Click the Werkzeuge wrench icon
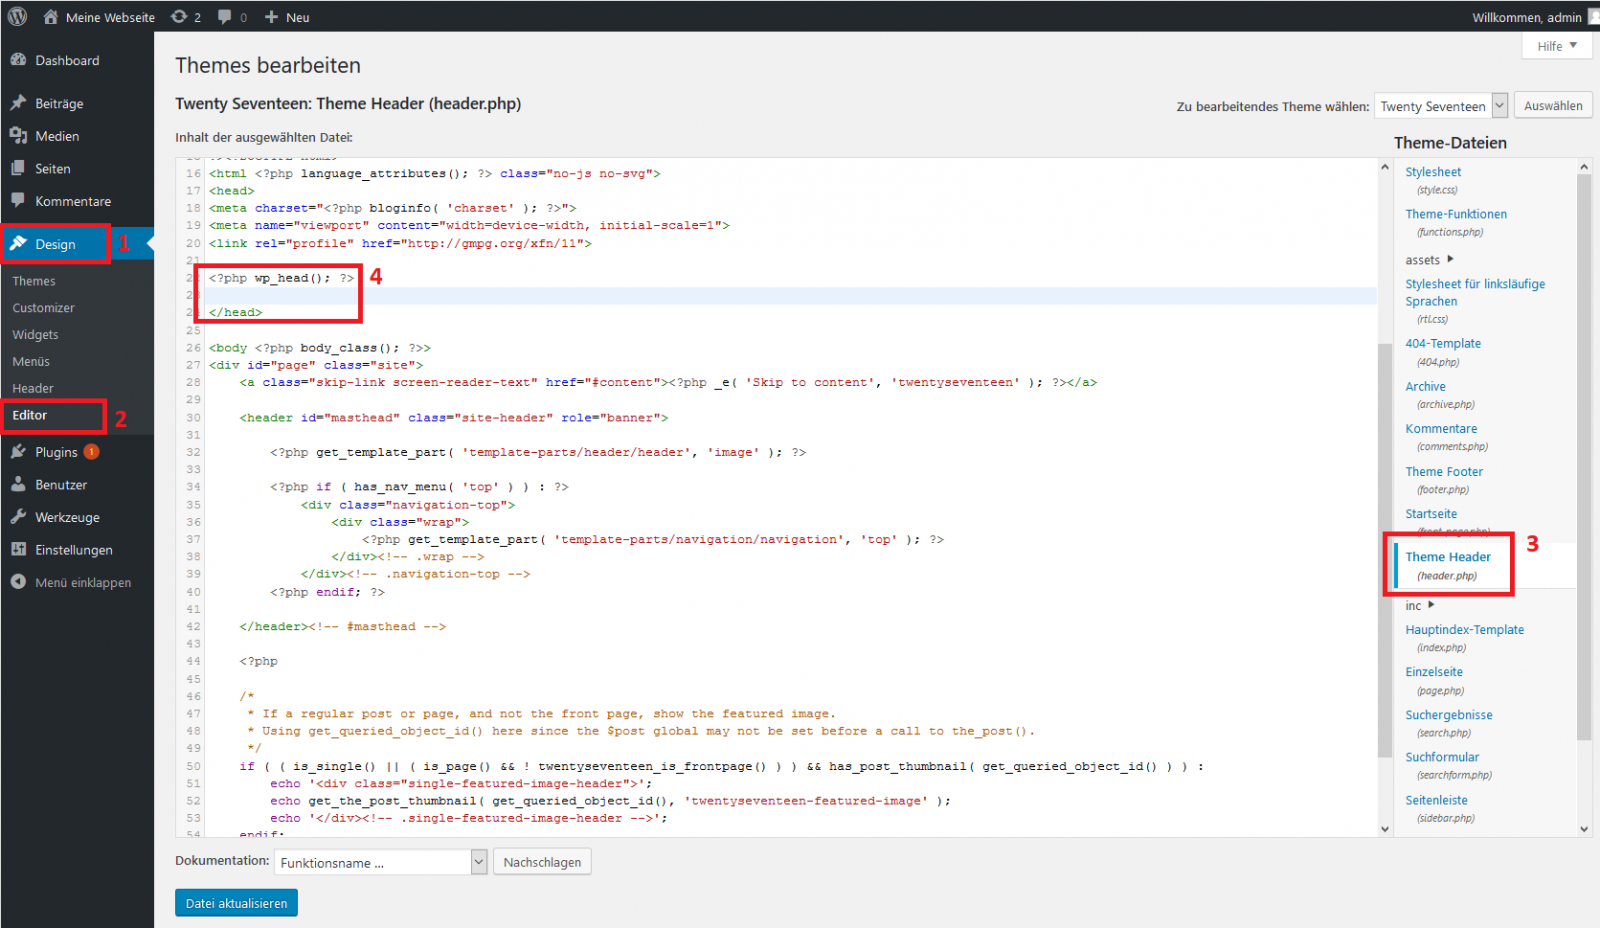Screen dimensions: 1600x928 [20, 517]
